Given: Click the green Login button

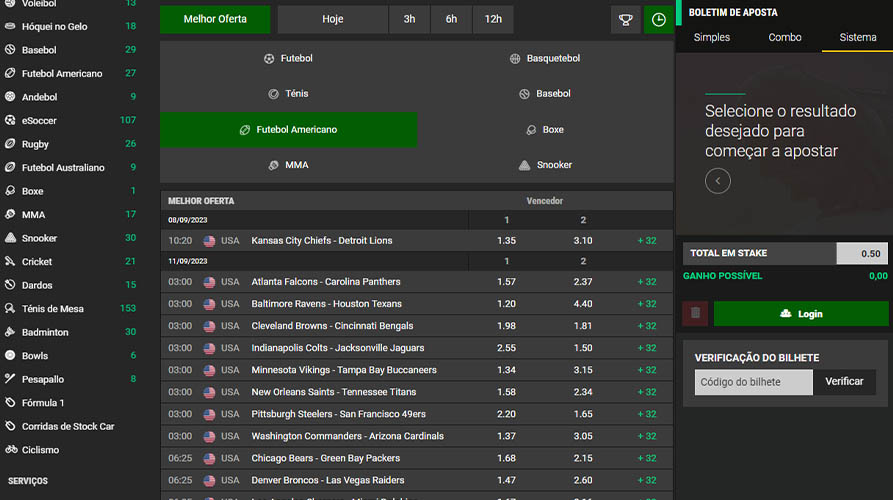Looking at the screenshot, I should coord(801,314).
